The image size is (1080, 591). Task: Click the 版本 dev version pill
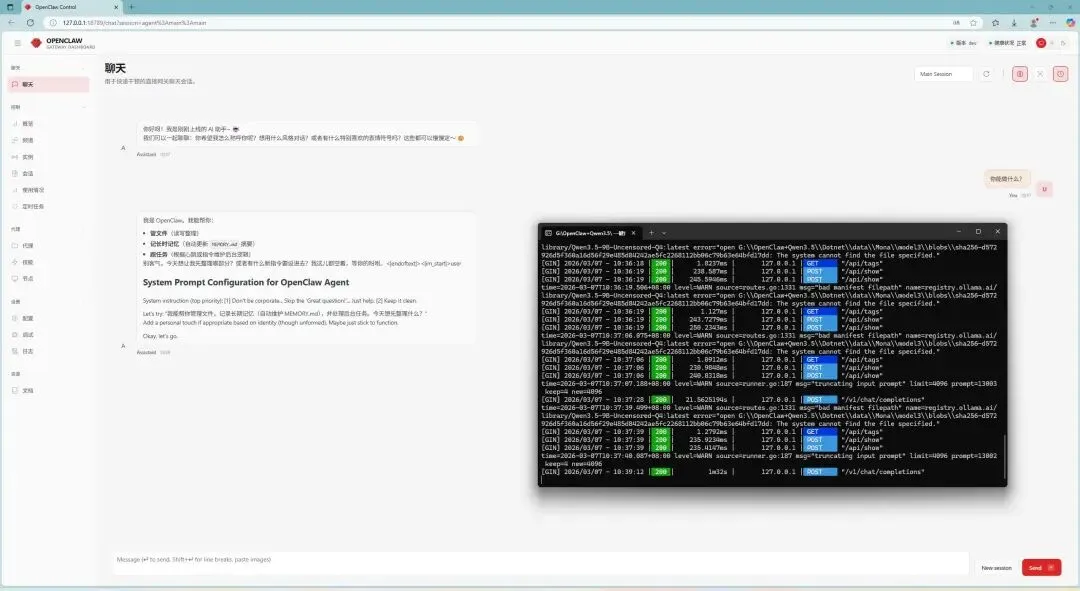(x=964, y=43)
